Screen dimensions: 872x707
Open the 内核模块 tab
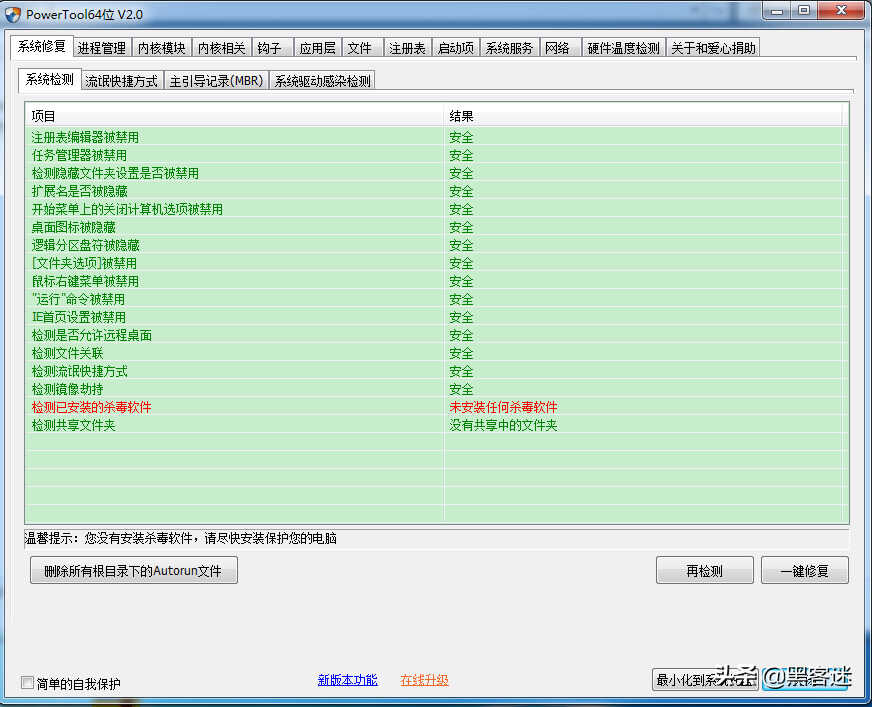(162, 48)
